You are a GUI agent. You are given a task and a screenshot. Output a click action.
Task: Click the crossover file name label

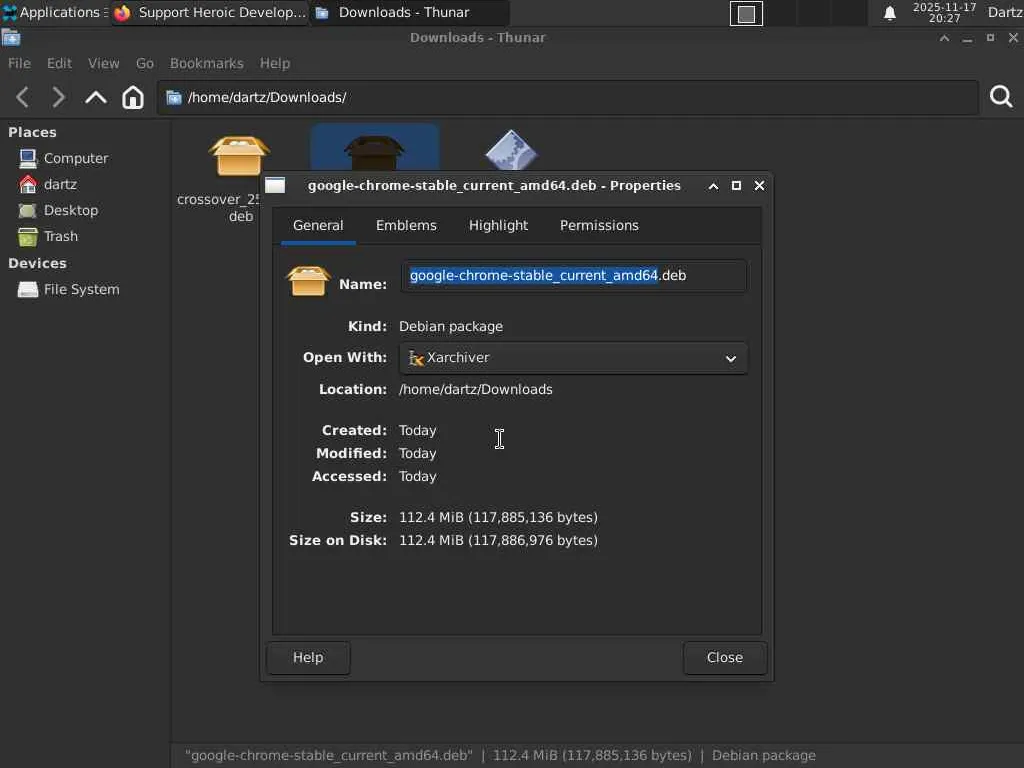click(218, 208)
